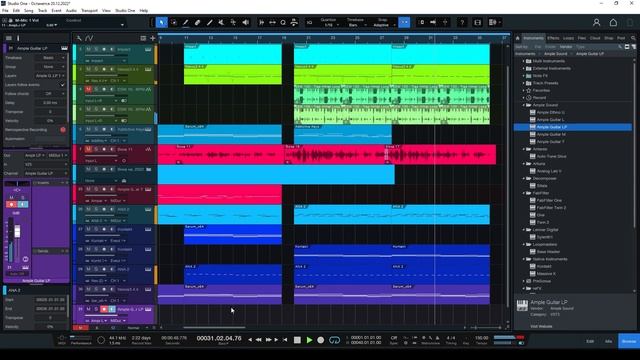Show automation with the curve icon
Image resolution: width=640 pixels, height=360 pixels.
click(89, 38)
